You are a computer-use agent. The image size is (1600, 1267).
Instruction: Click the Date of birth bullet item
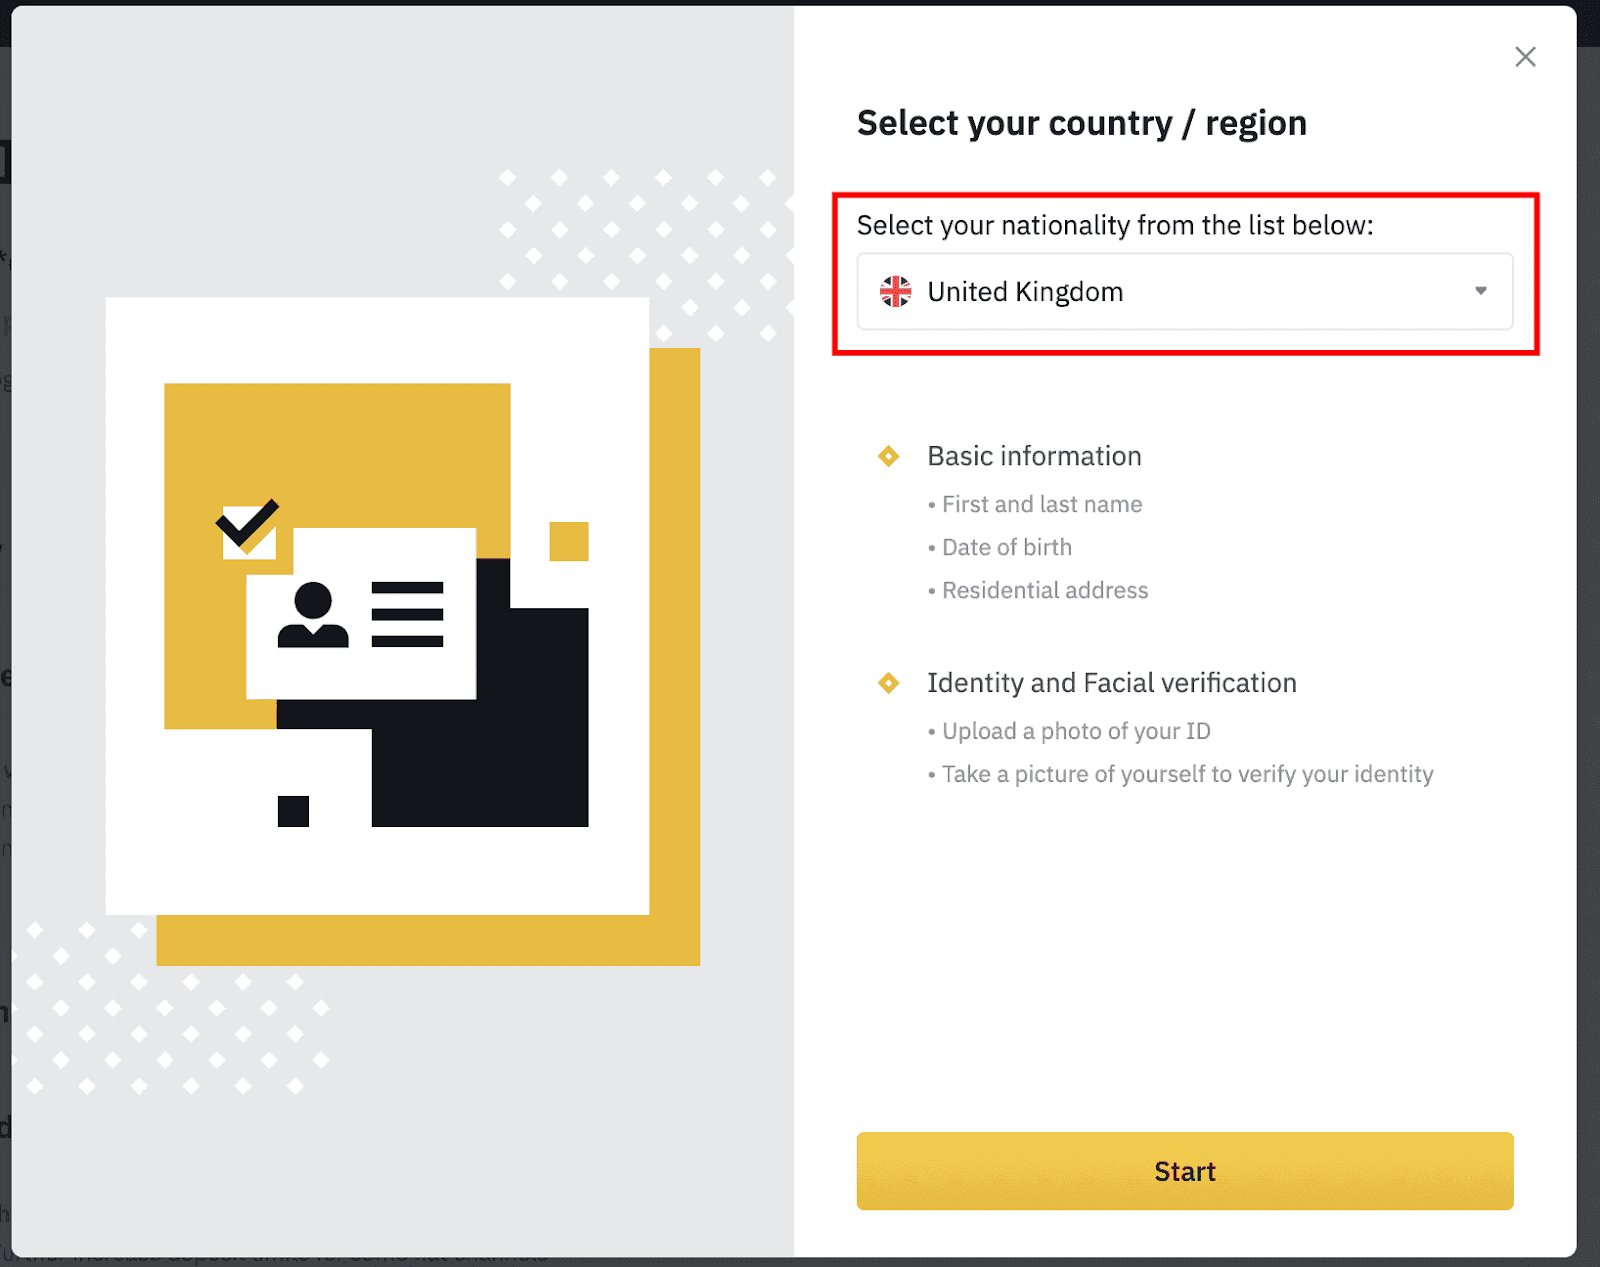[1006, 547]
